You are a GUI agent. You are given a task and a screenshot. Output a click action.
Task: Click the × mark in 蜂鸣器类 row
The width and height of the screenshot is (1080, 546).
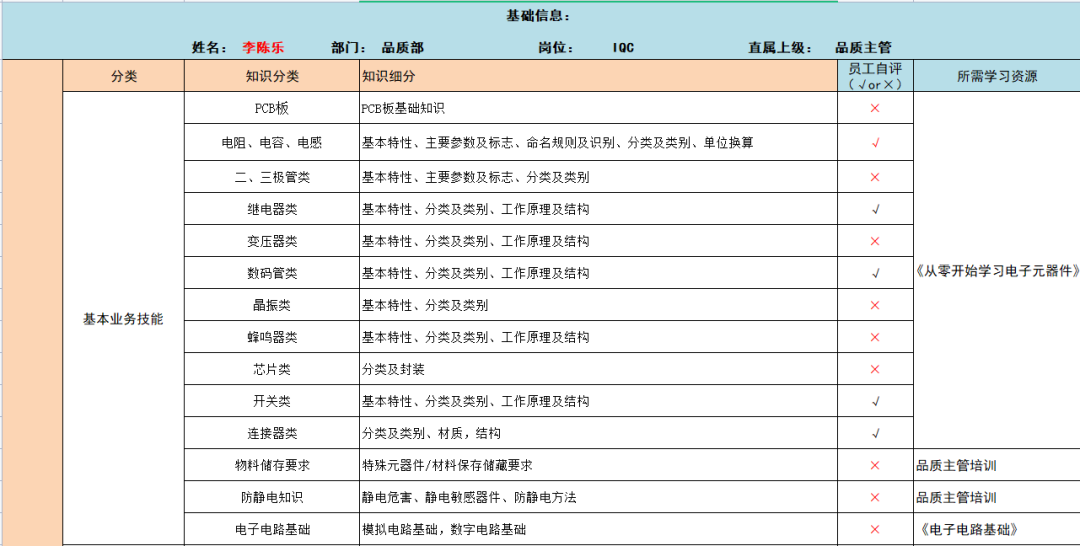[875, 337]
